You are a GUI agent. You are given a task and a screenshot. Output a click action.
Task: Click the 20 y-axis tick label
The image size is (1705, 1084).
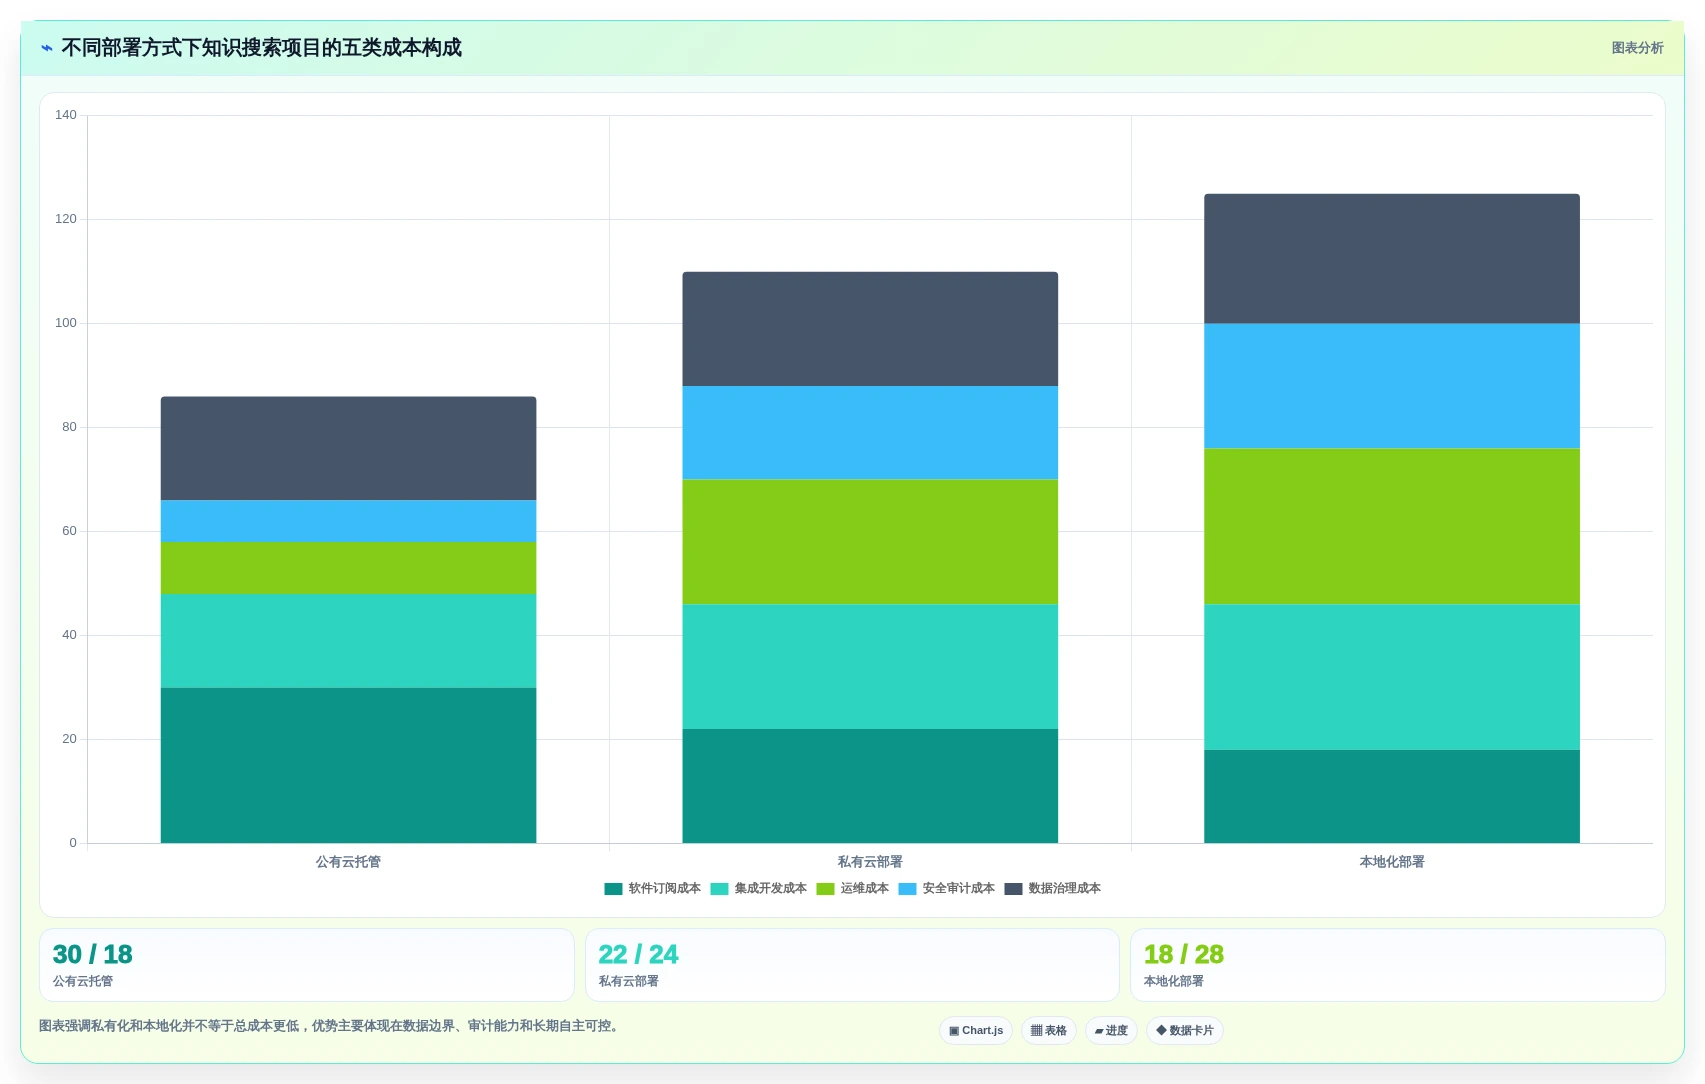69,739
